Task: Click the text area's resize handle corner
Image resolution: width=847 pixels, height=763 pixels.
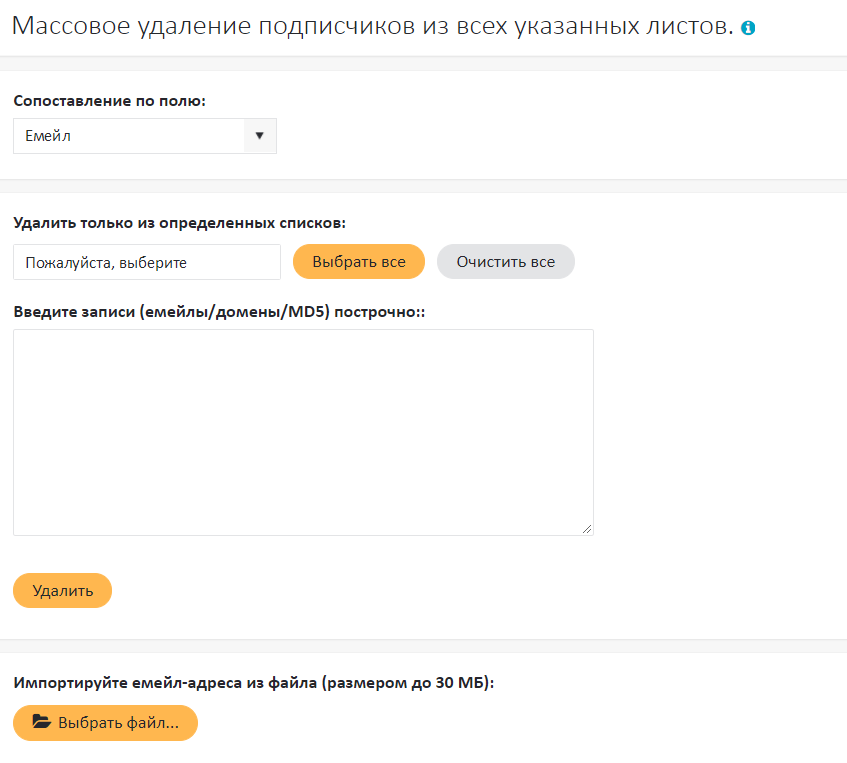Action: tap(587, 529)
